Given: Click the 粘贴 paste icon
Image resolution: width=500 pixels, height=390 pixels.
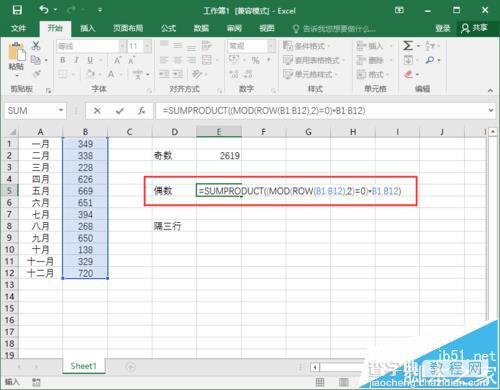Looking at the screenshot, I should pyautogui.click(x=16, y=53).
